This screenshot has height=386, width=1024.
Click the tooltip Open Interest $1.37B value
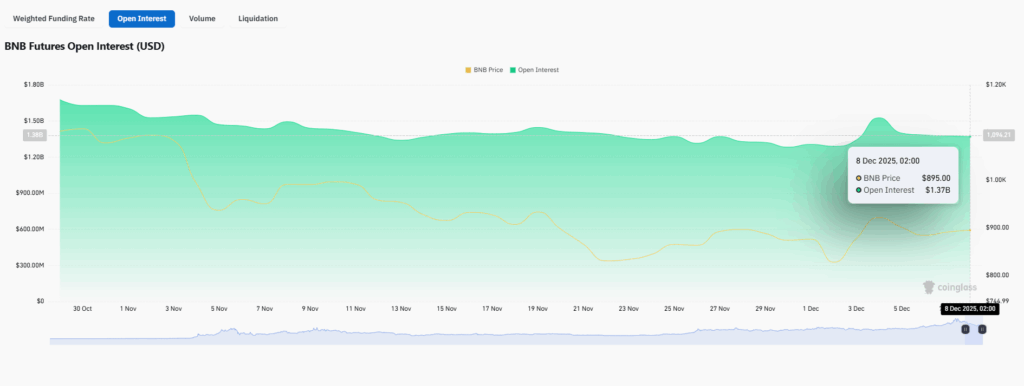(x=937, y=190)
